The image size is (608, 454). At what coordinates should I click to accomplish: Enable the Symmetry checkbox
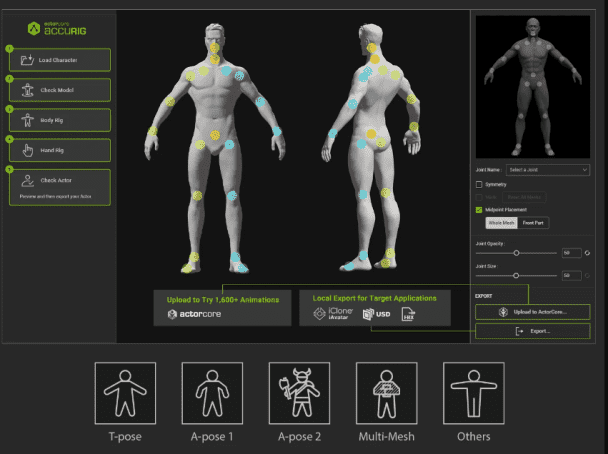(479, 184)
